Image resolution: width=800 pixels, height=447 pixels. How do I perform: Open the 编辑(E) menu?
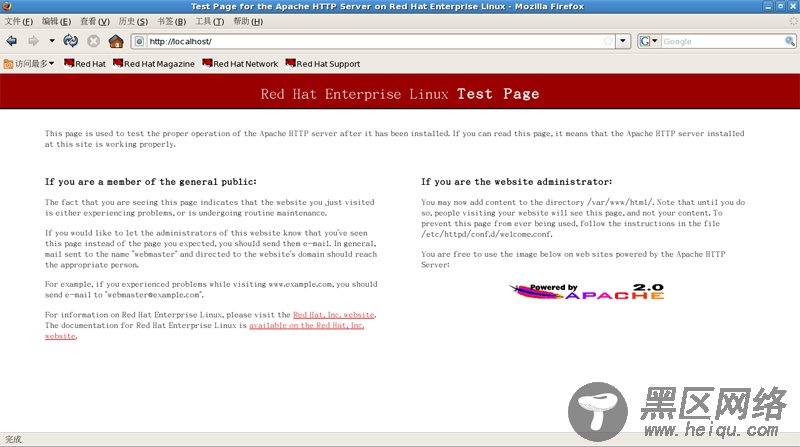point(57,21)
